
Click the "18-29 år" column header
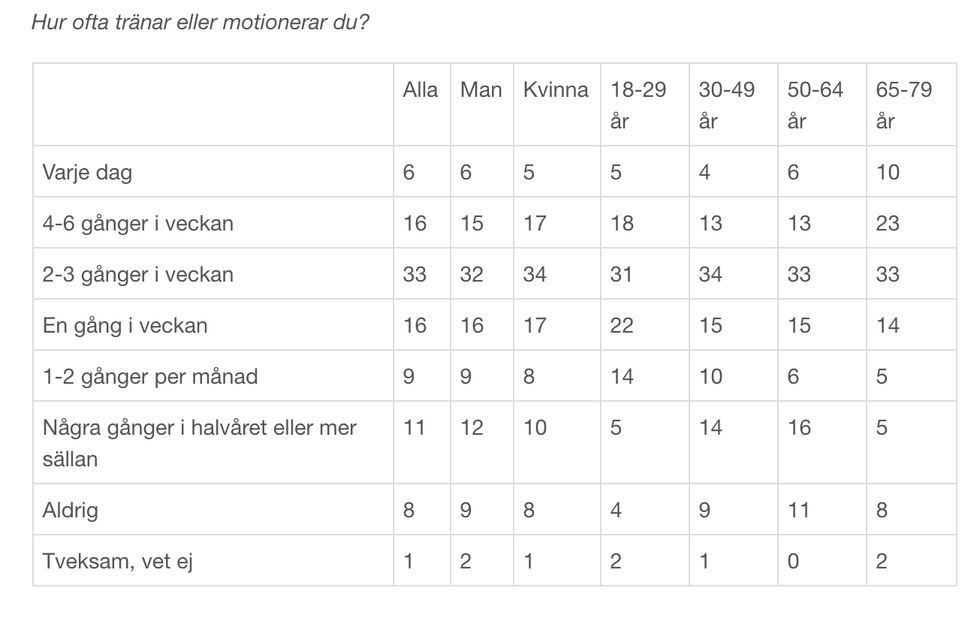pyautogui.click(x=638, y=105)
